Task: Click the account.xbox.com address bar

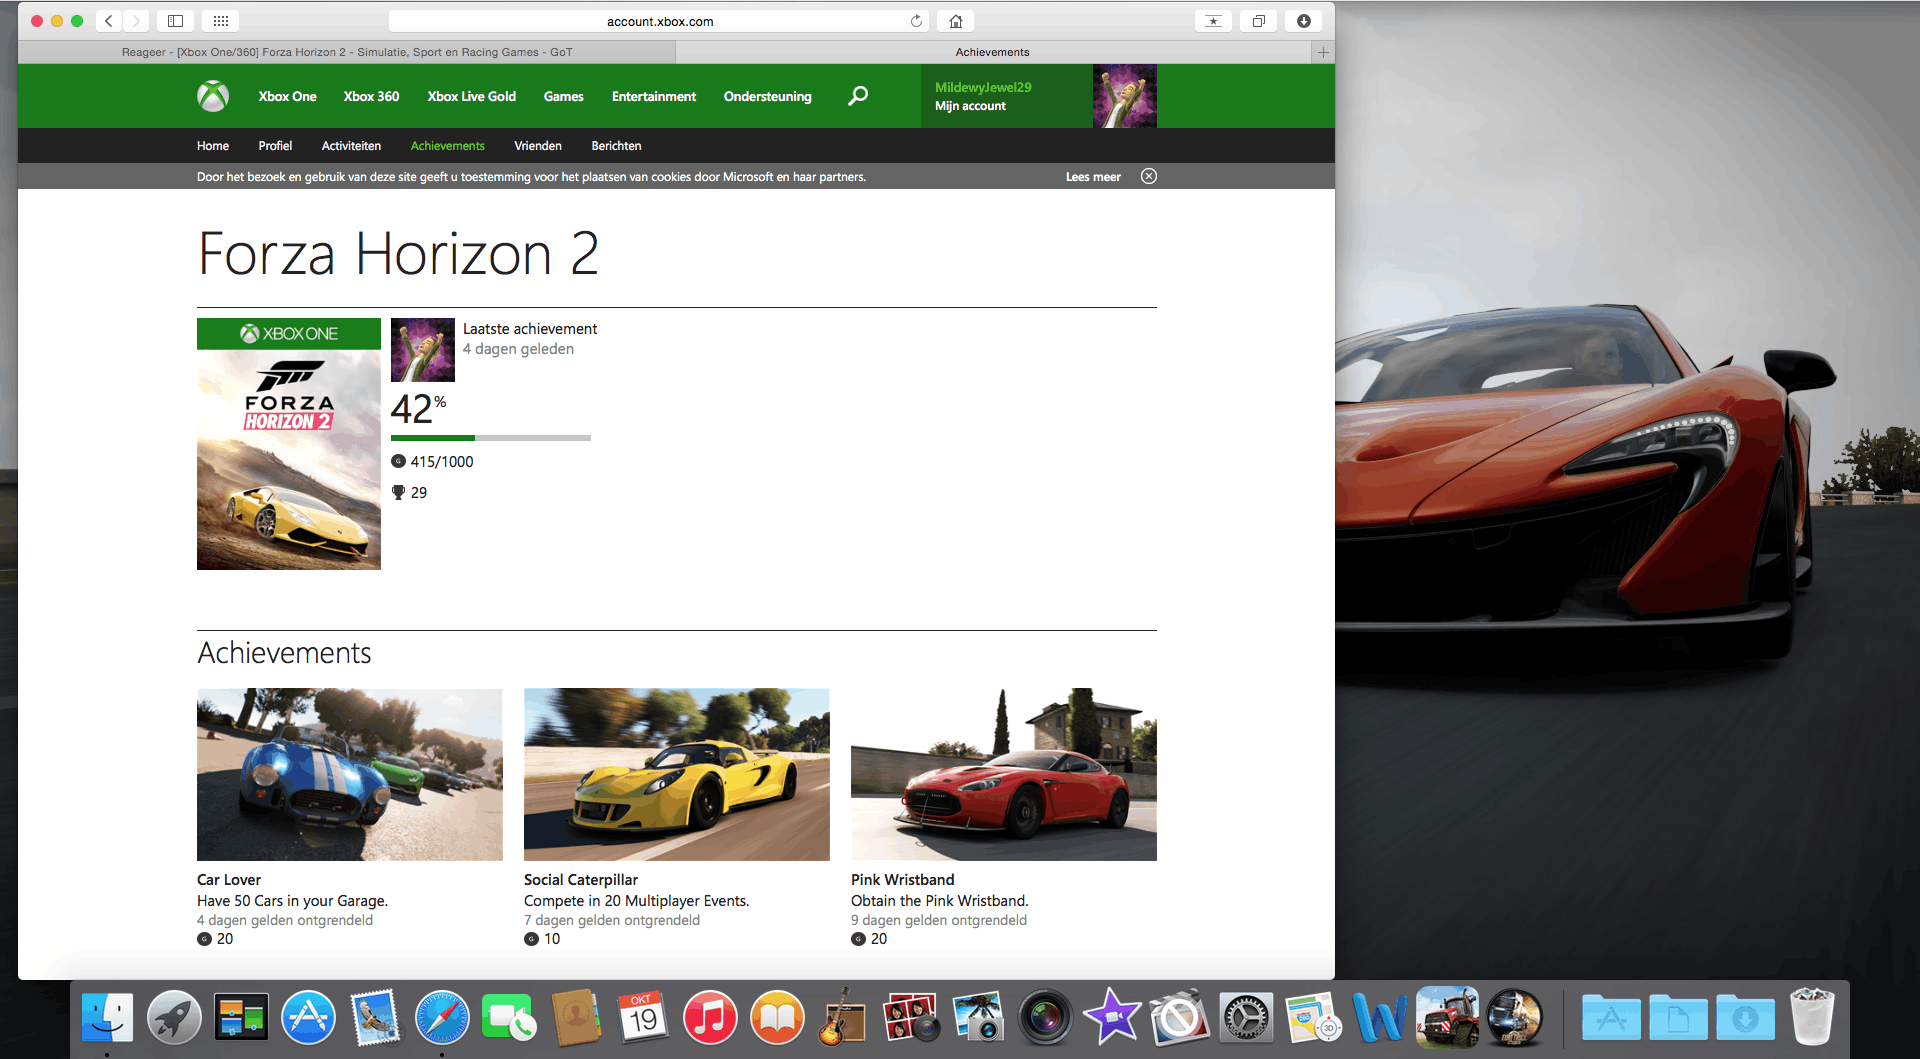Action: tap(660, 21)
